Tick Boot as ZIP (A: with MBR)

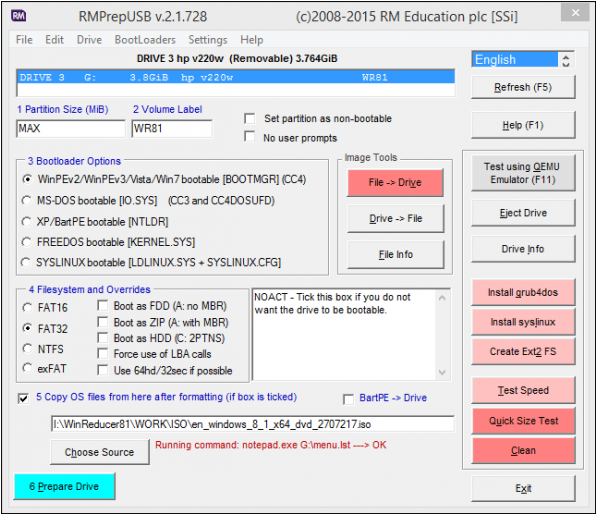pos(102,322)
